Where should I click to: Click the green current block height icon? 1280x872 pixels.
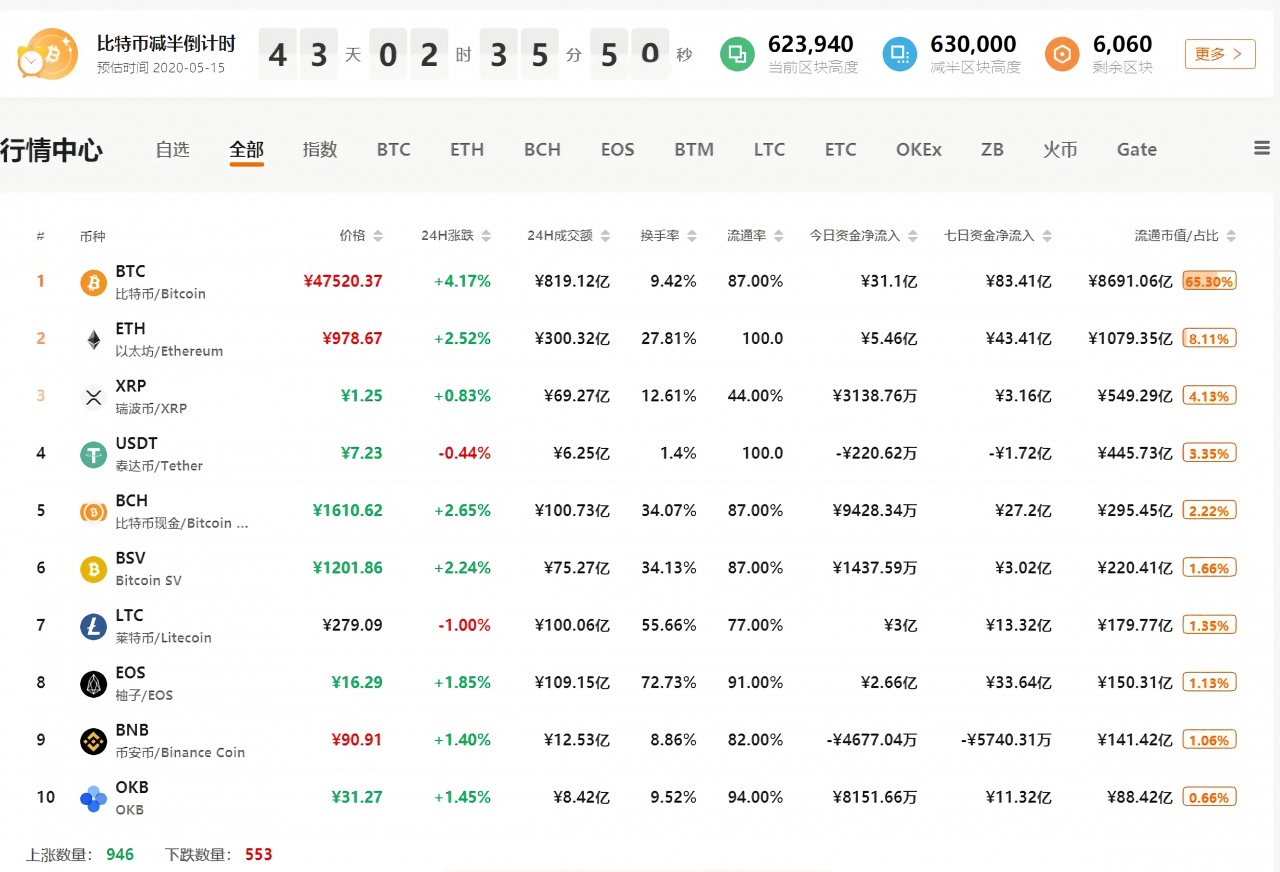click(738, 54)
